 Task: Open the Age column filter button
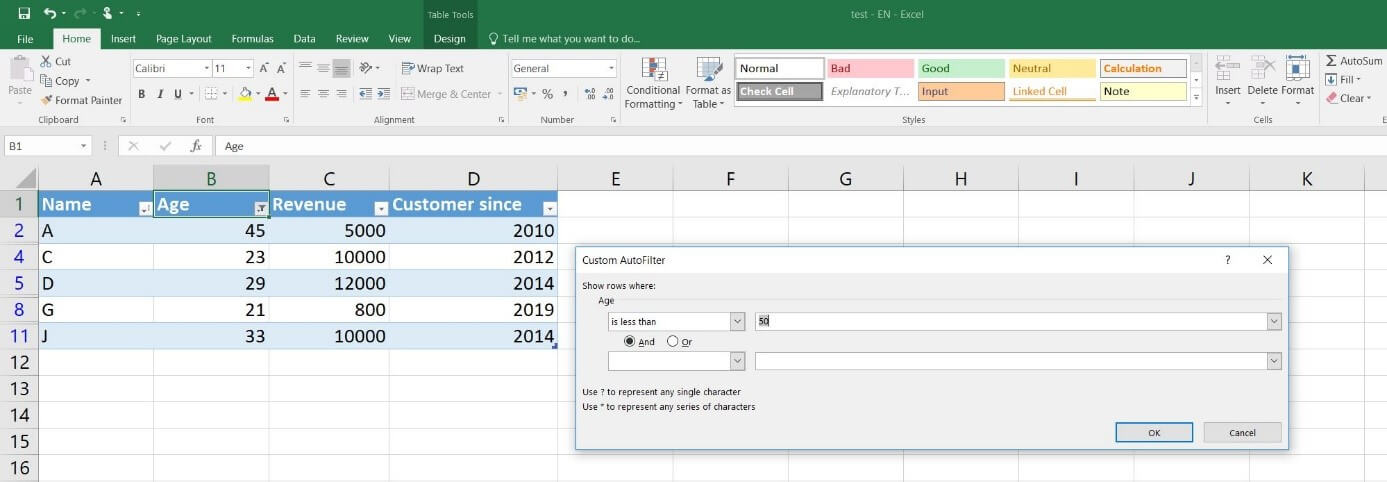coord(261,209)
